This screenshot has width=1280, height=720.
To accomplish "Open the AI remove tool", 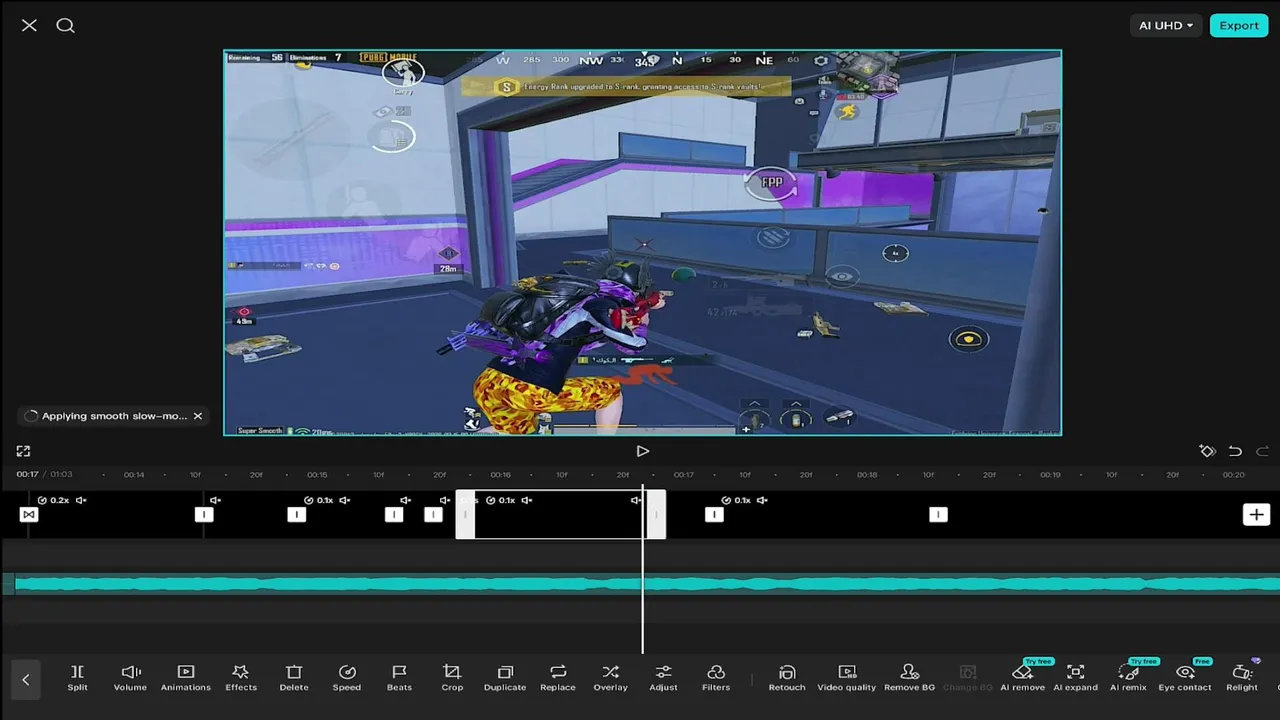I will [x=1022, y=677].
